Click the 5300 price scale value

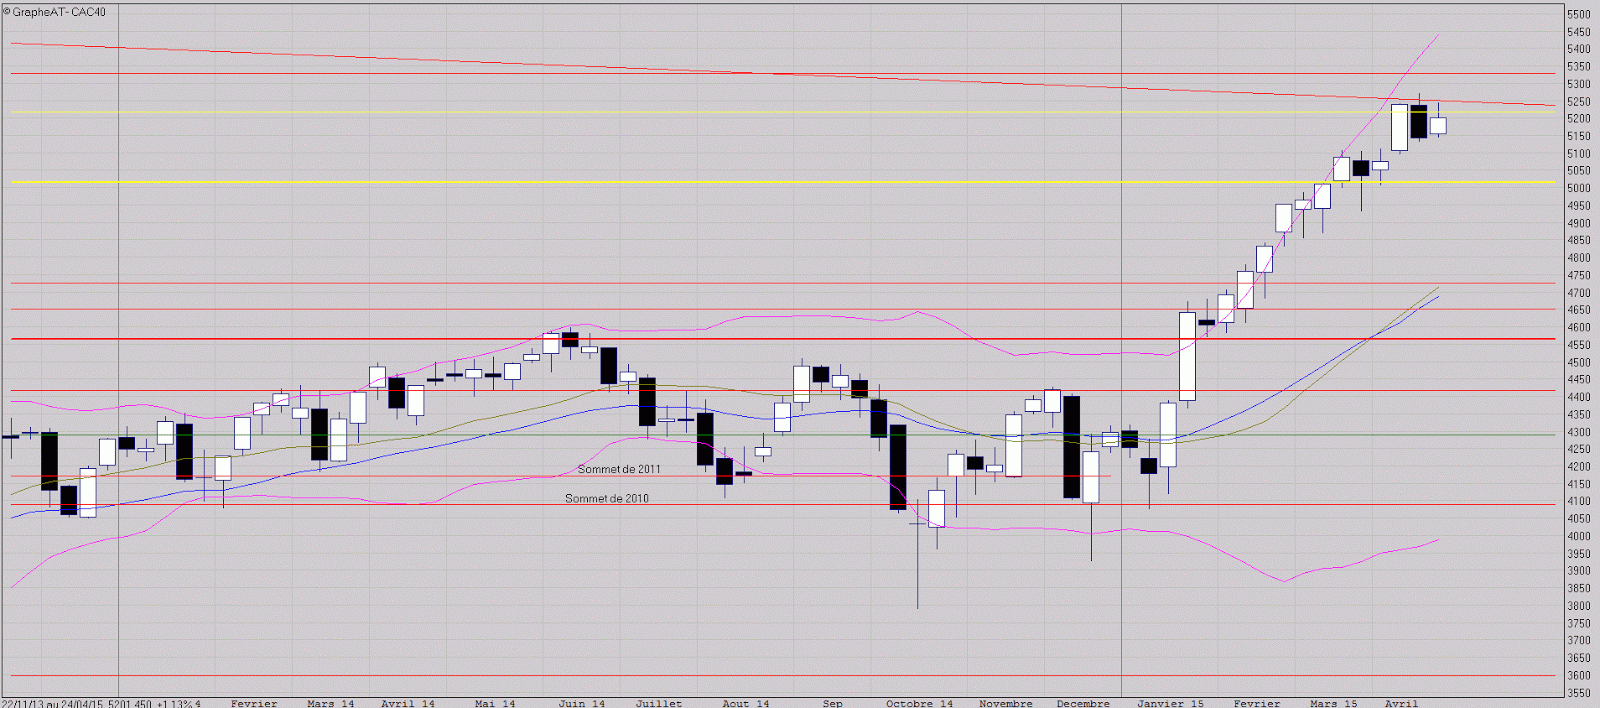click(1579, 84)
